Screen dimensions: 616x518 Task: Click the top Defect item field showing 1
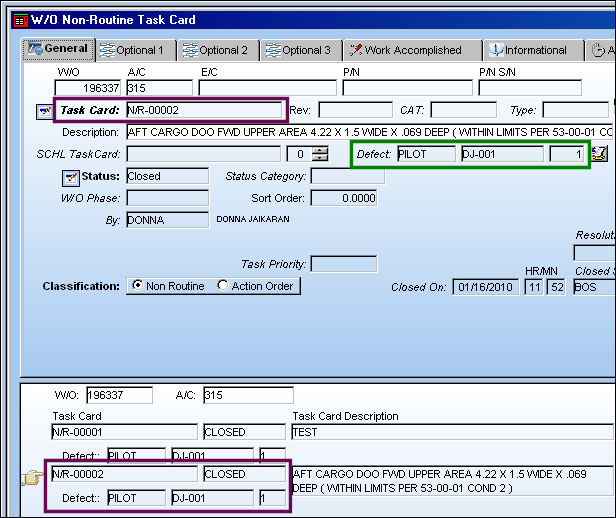coord(567,154)
